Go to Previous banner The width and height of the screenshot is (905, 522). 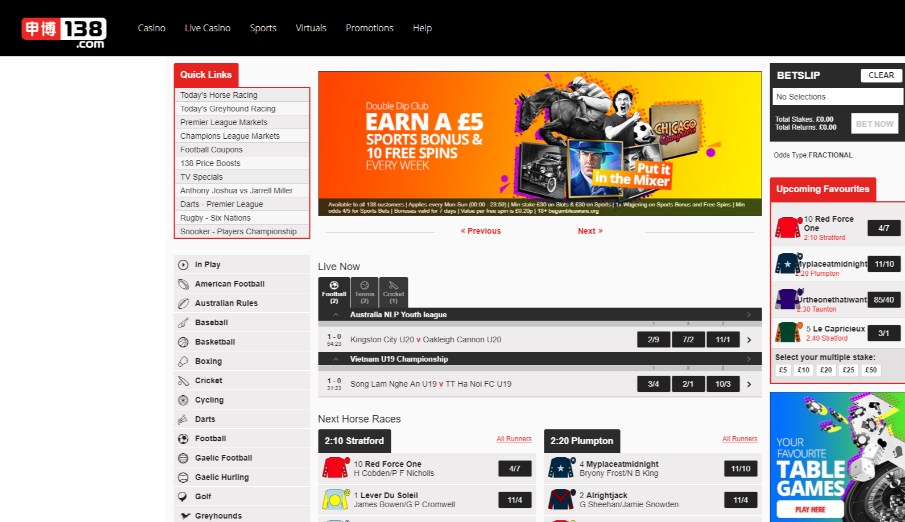pyautogui.click(x=480, y=231)
